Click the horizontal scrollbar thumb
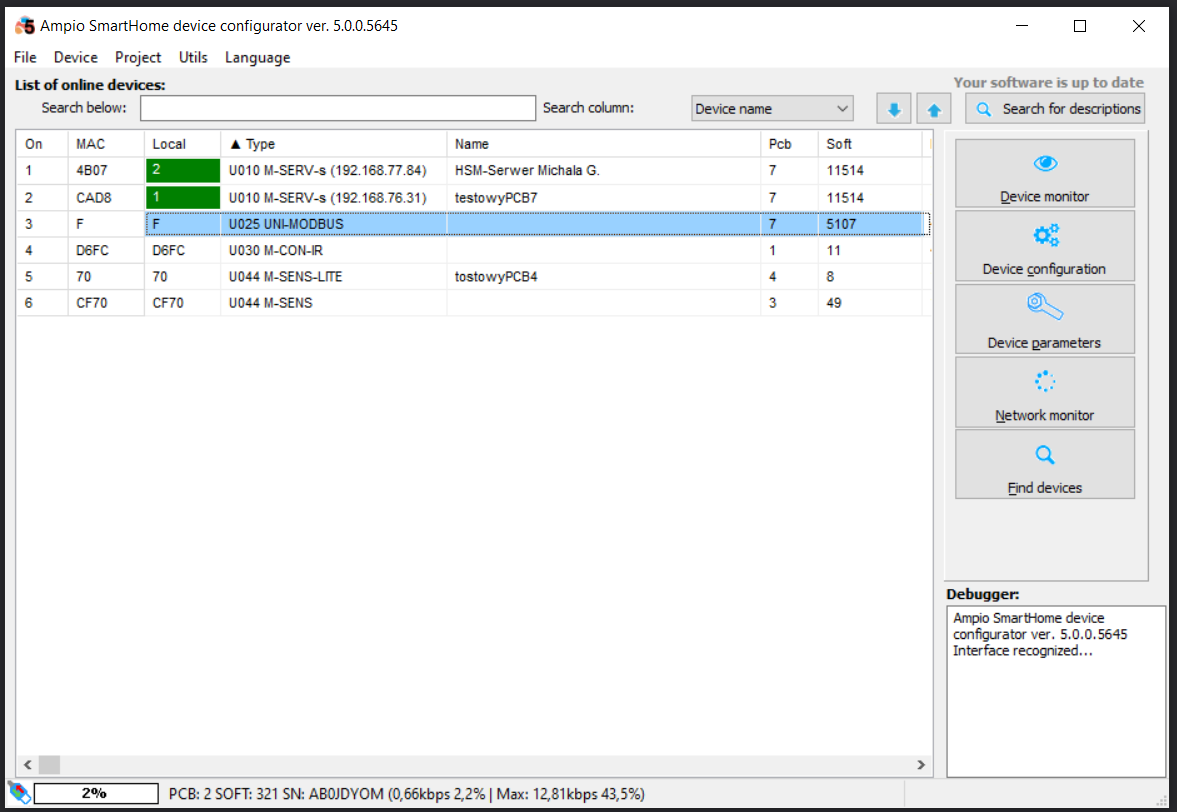The image size is (1177, 812). pyautogui.click(x=50, y=765)
